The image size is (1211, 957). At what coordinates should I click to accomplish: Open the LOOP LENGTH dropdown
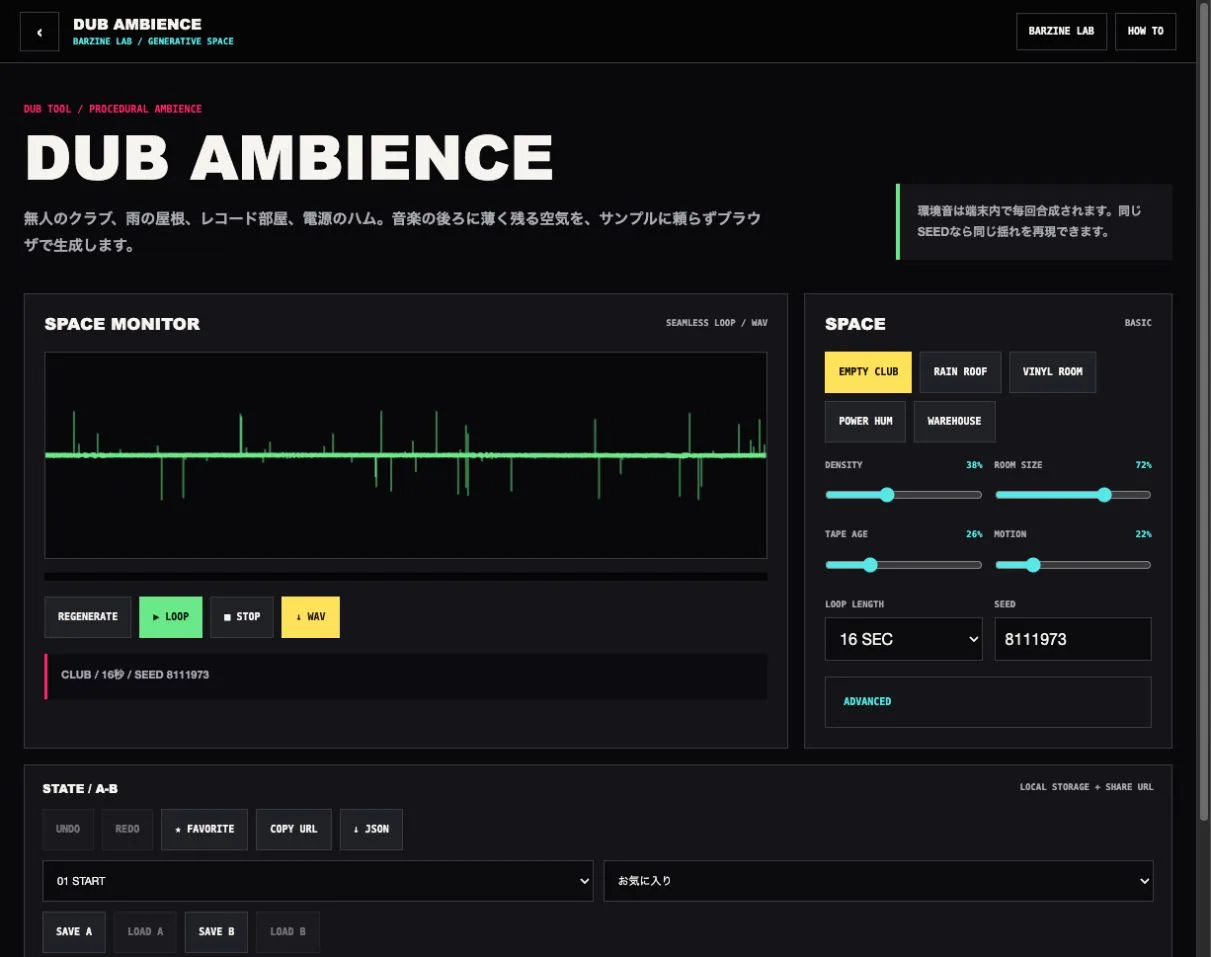click(904, 639)
